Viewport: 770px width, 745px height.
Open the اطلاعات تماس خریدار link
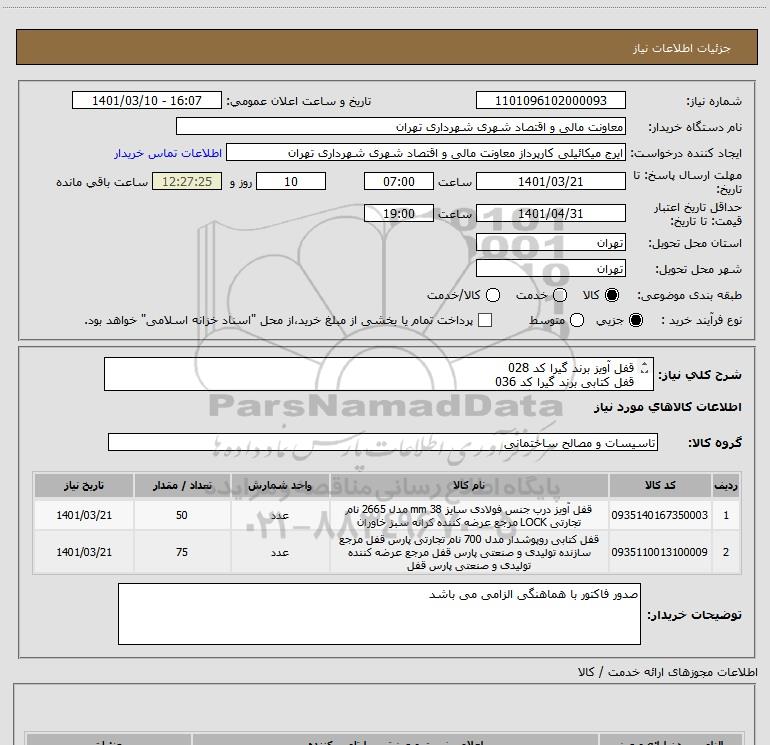click(x=168, y=153)
